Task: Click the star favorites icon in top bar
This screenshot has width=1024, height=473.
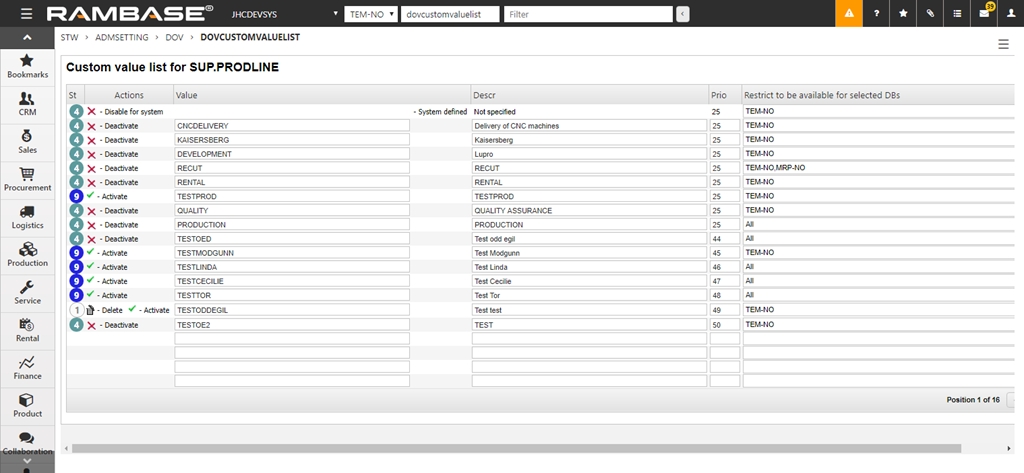Action: coord(904,14)
